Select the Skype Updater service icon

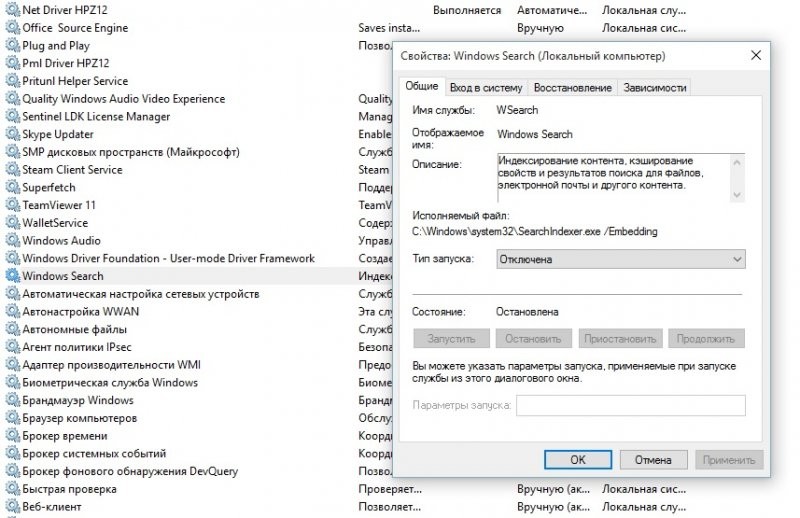13,134
